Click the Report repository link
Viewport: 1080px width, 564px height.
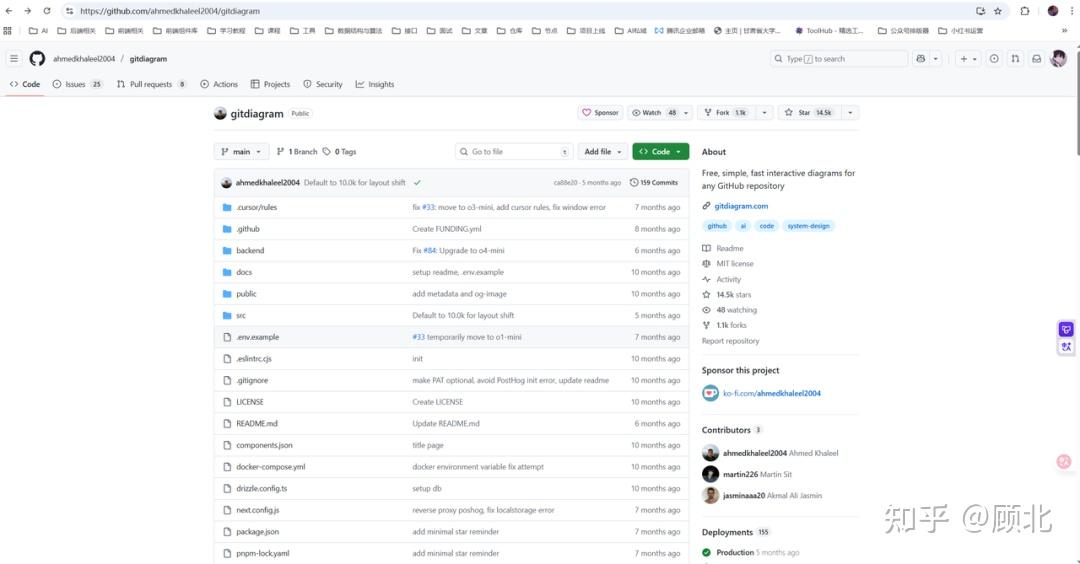click(x=730, y=341)
